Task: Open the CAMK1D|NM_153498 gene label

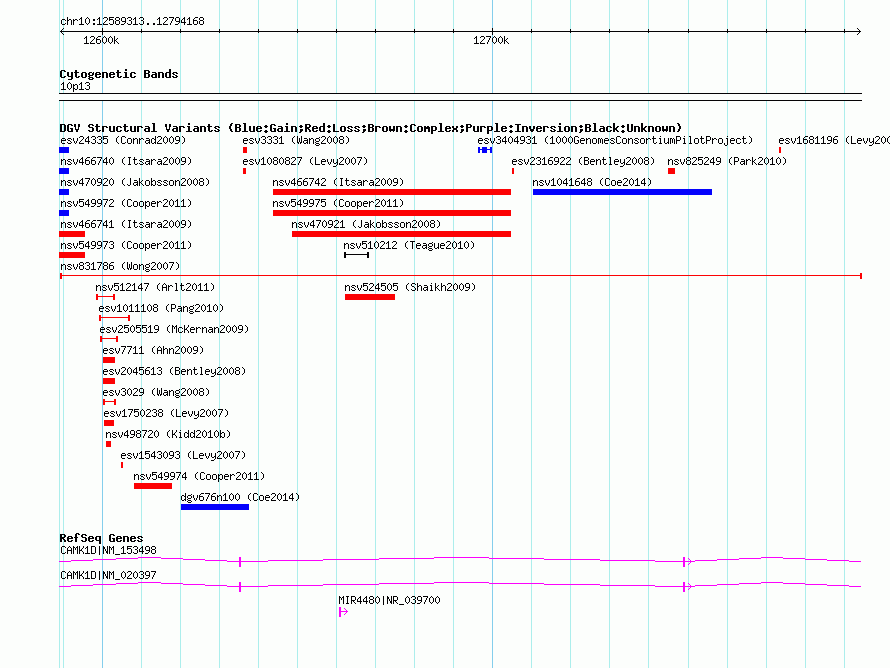Action: [x=108, y=551]
